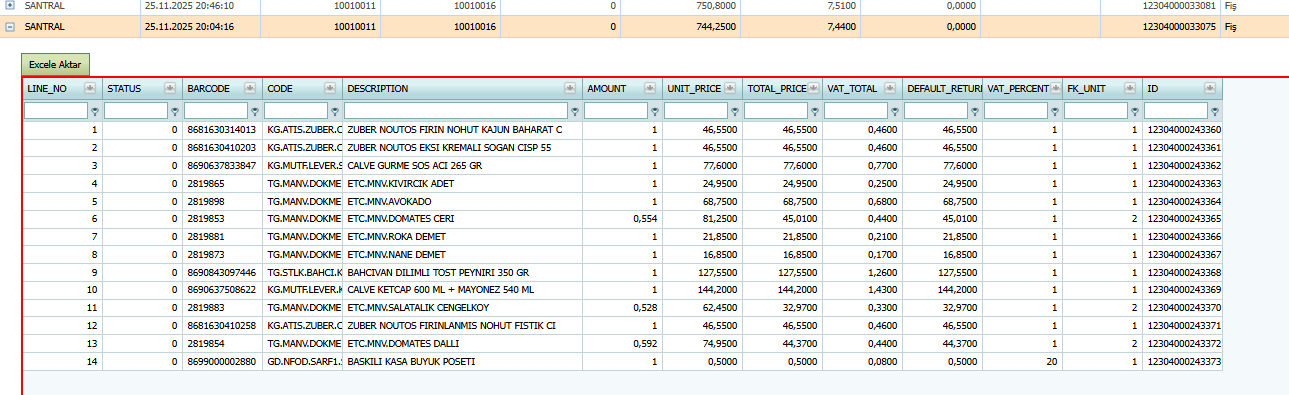Click the pin icon in FK_UNIT column header
1289x395 pixels.
coord(1130,89)
